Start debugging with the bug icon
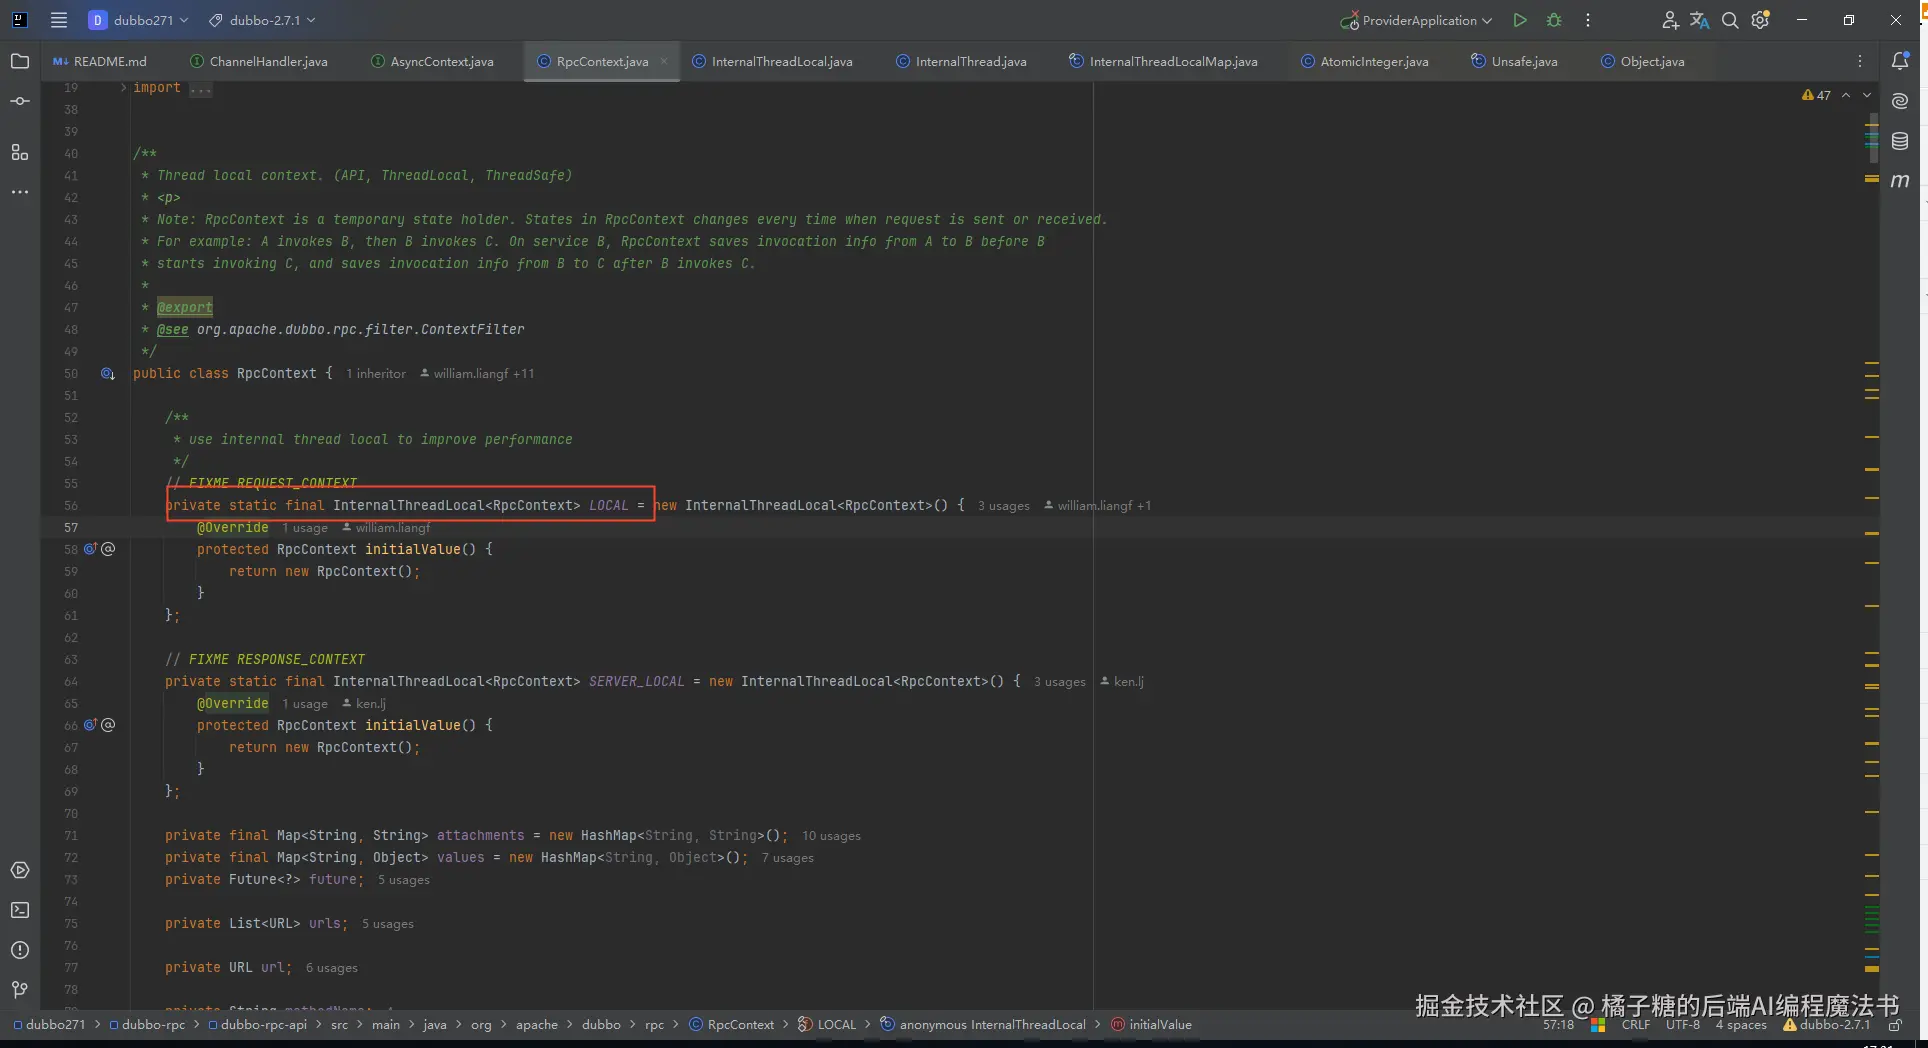The image size is (1928, 1048). point(1554,20)
